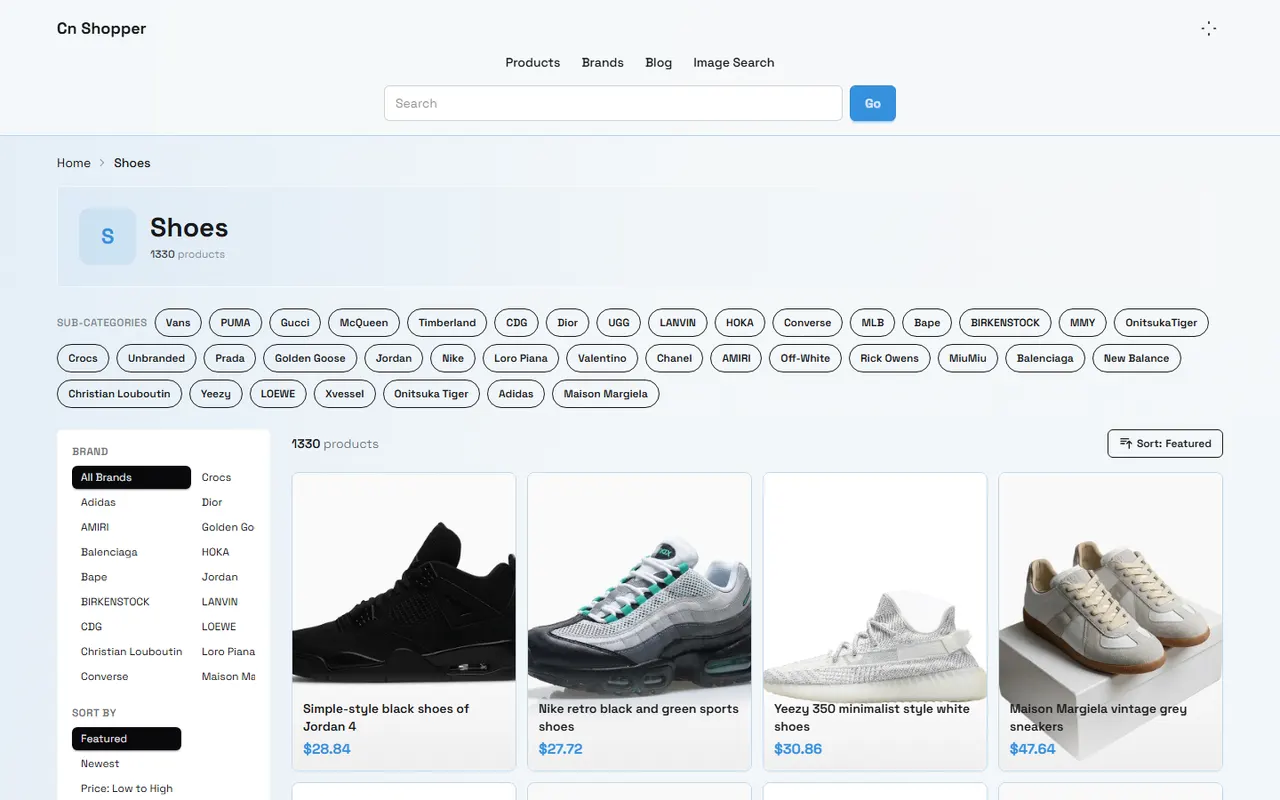Select All Brands filter option
1280x800 pixels.
pos(131,477)
